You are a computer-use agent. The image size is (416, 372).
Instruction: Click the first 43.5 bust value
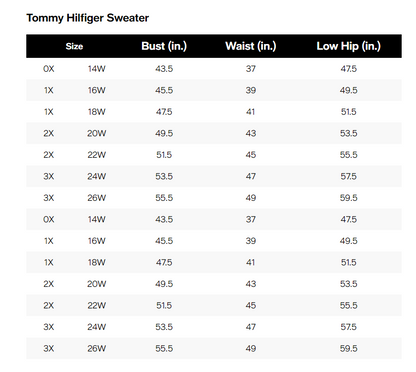tap(164, 69)
